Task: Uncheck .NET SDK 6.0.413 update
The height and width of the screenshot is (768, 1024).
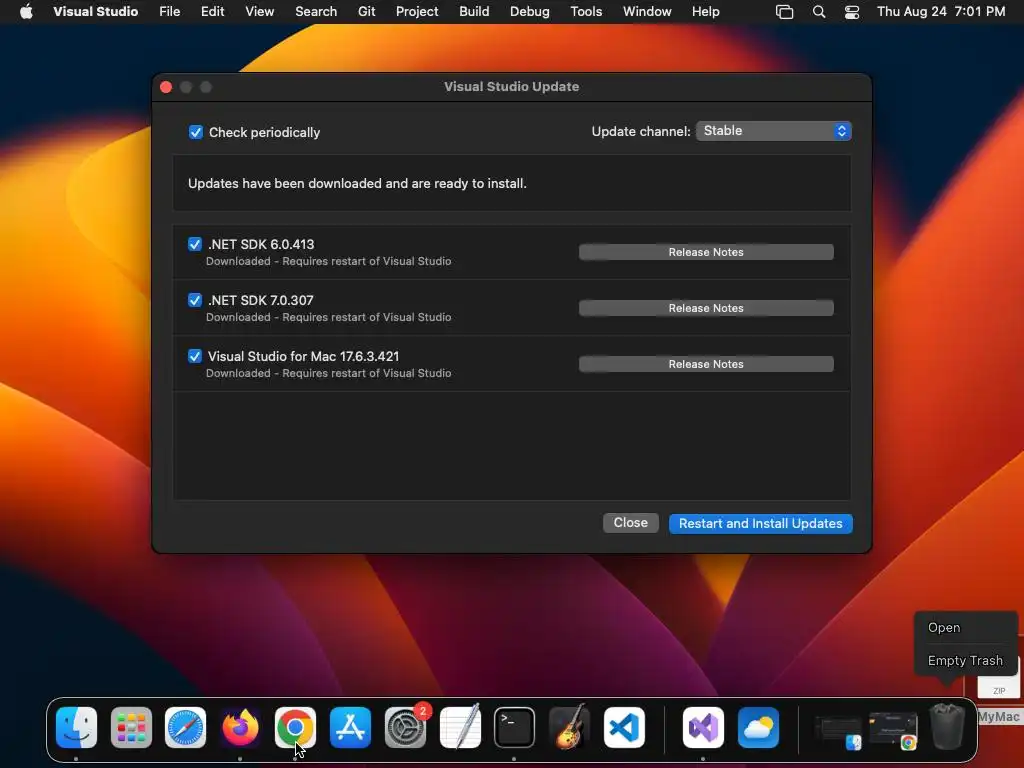Action: tap(195, 244)
